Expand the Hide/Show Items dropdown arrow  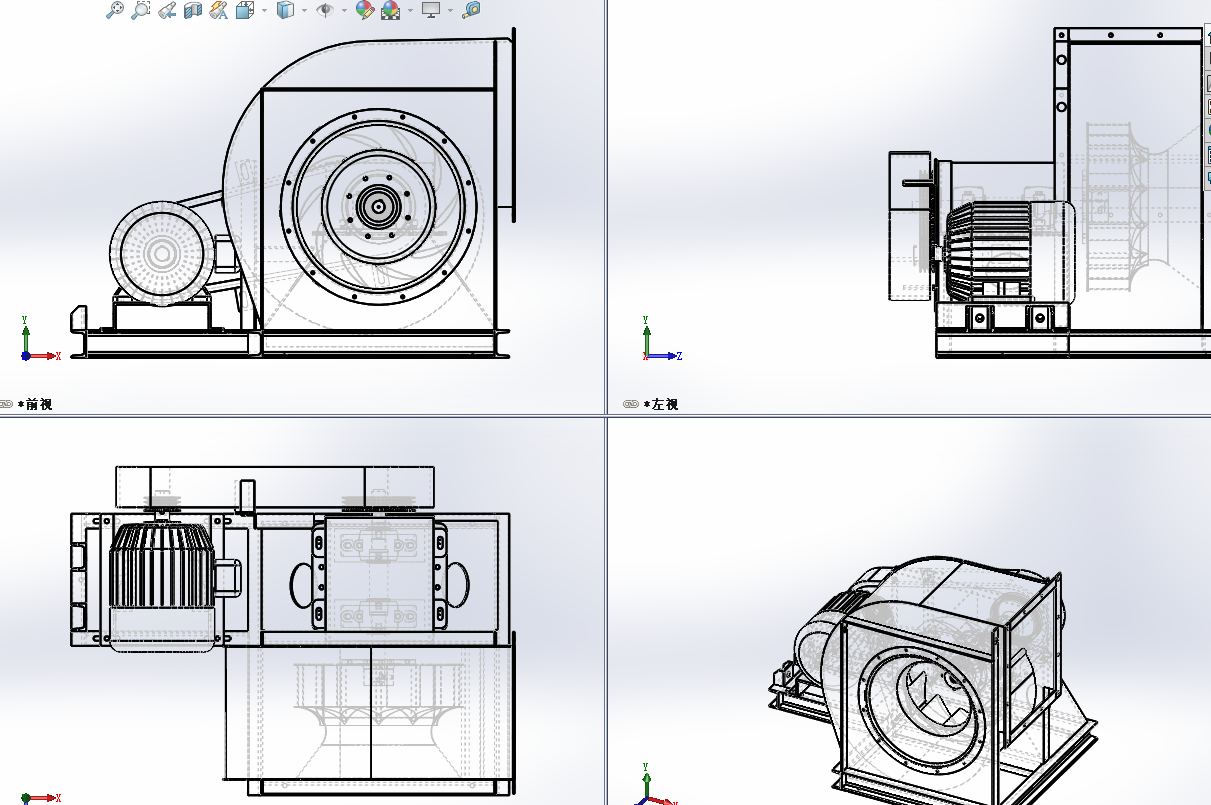pos(344,11)
